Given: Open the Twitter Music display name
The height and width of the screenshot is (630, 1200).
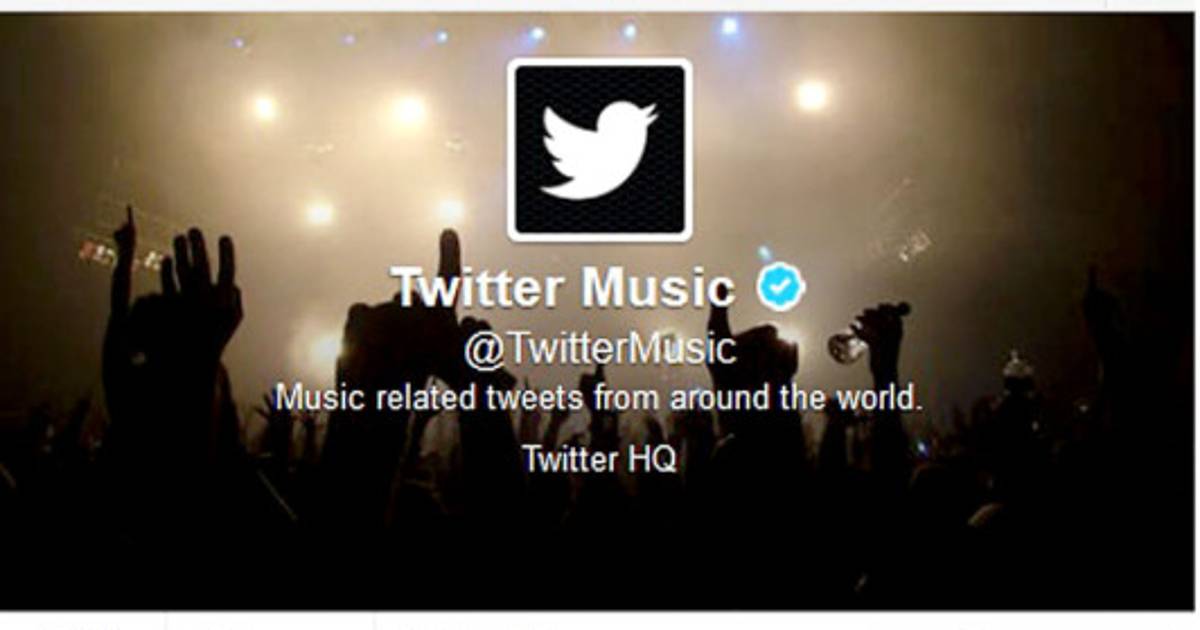Looking at the screenshot, I should coord(563,288).
